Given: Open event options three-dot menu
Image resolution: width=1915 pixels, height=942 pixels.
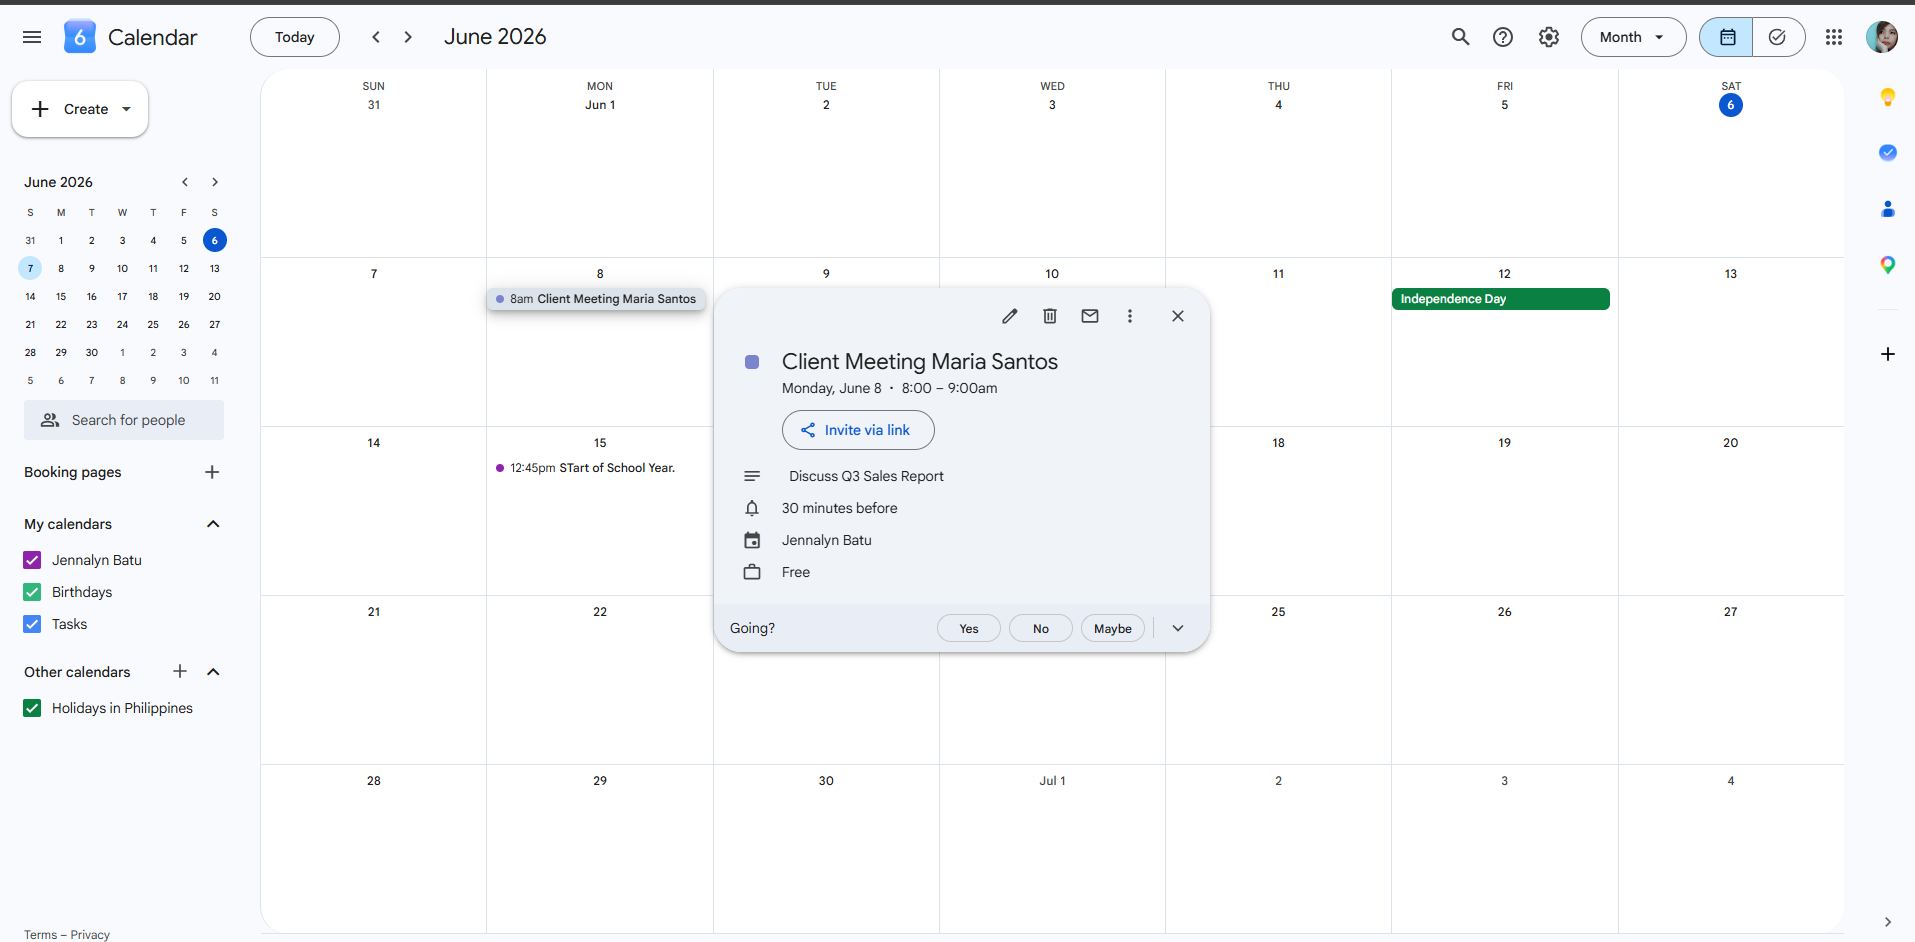Looking at the screenshot, I should [x=1130, y=316].
